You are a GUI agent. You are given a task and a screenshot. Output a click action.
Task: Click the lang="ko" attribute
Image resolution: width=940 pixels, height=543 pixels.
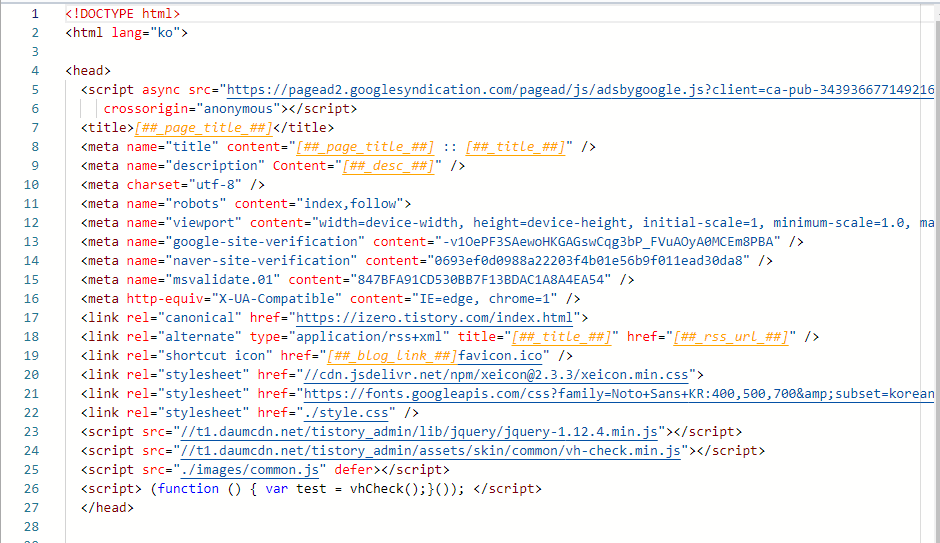[x=146, y=32]
